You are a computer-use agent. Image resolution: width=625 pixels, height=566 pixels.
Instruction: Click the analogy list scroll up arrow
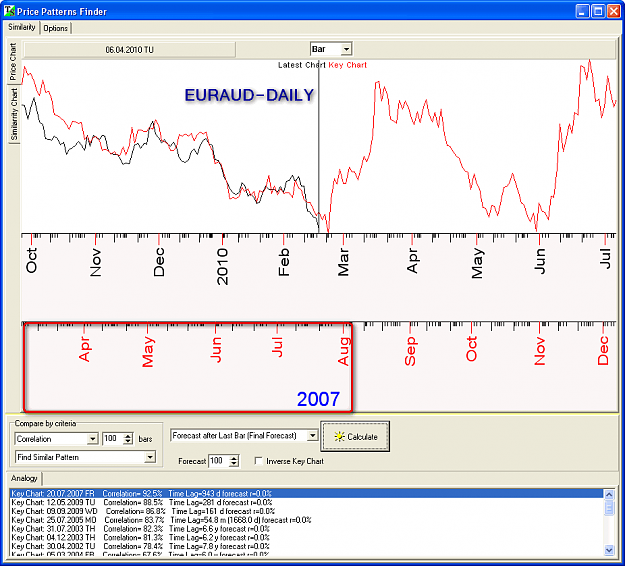[609, 495]
